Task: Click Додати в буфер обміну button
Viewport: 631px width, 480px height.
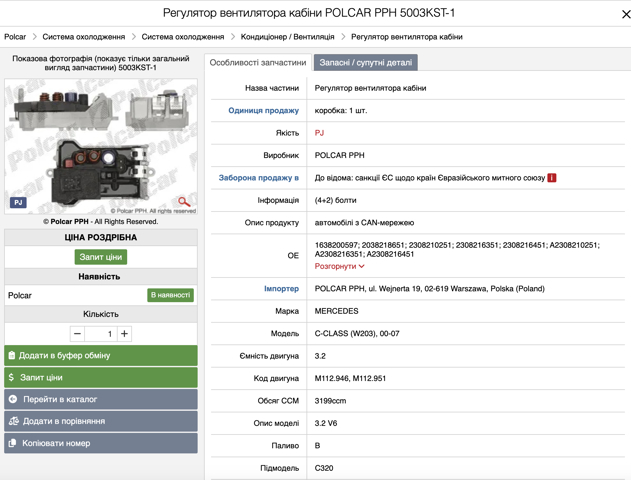Action: (x=101, y=356)
